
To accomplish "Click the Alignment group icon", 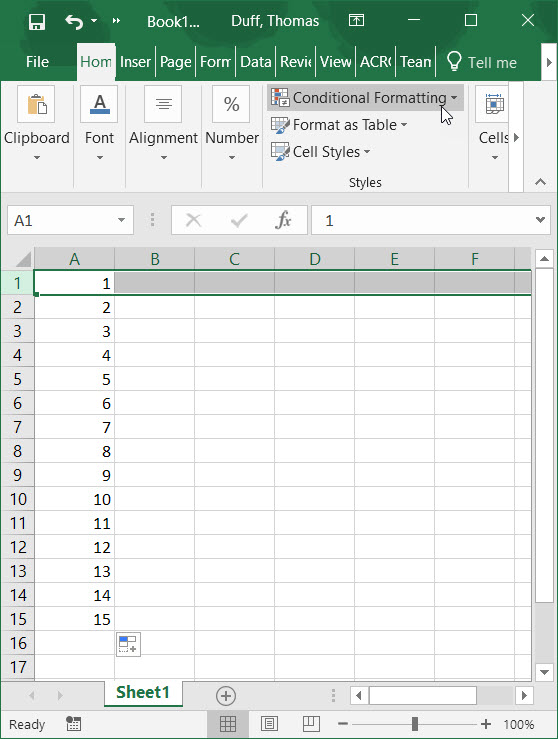I will pyautogui.click(x=163, y=104).
